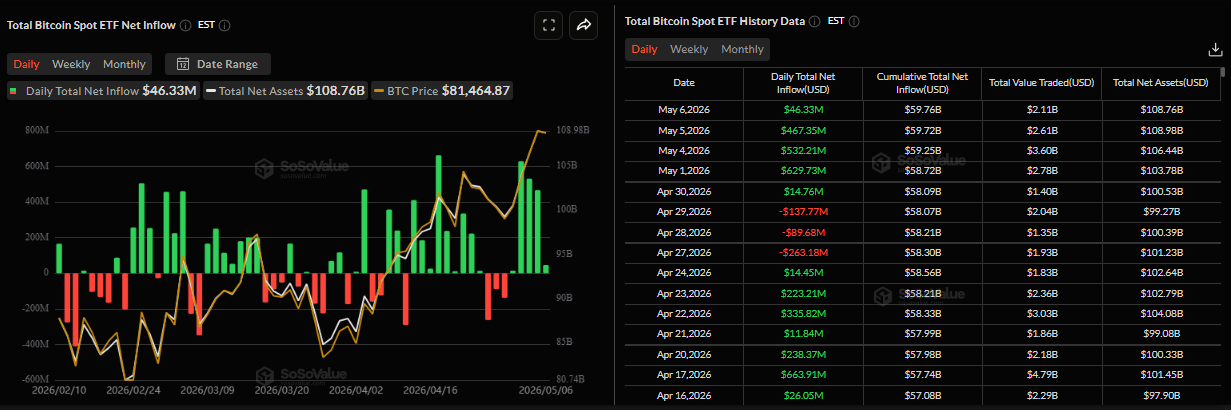Click the $663.91M inflow value
1231x410 pixels.
(x=803, y=376)
